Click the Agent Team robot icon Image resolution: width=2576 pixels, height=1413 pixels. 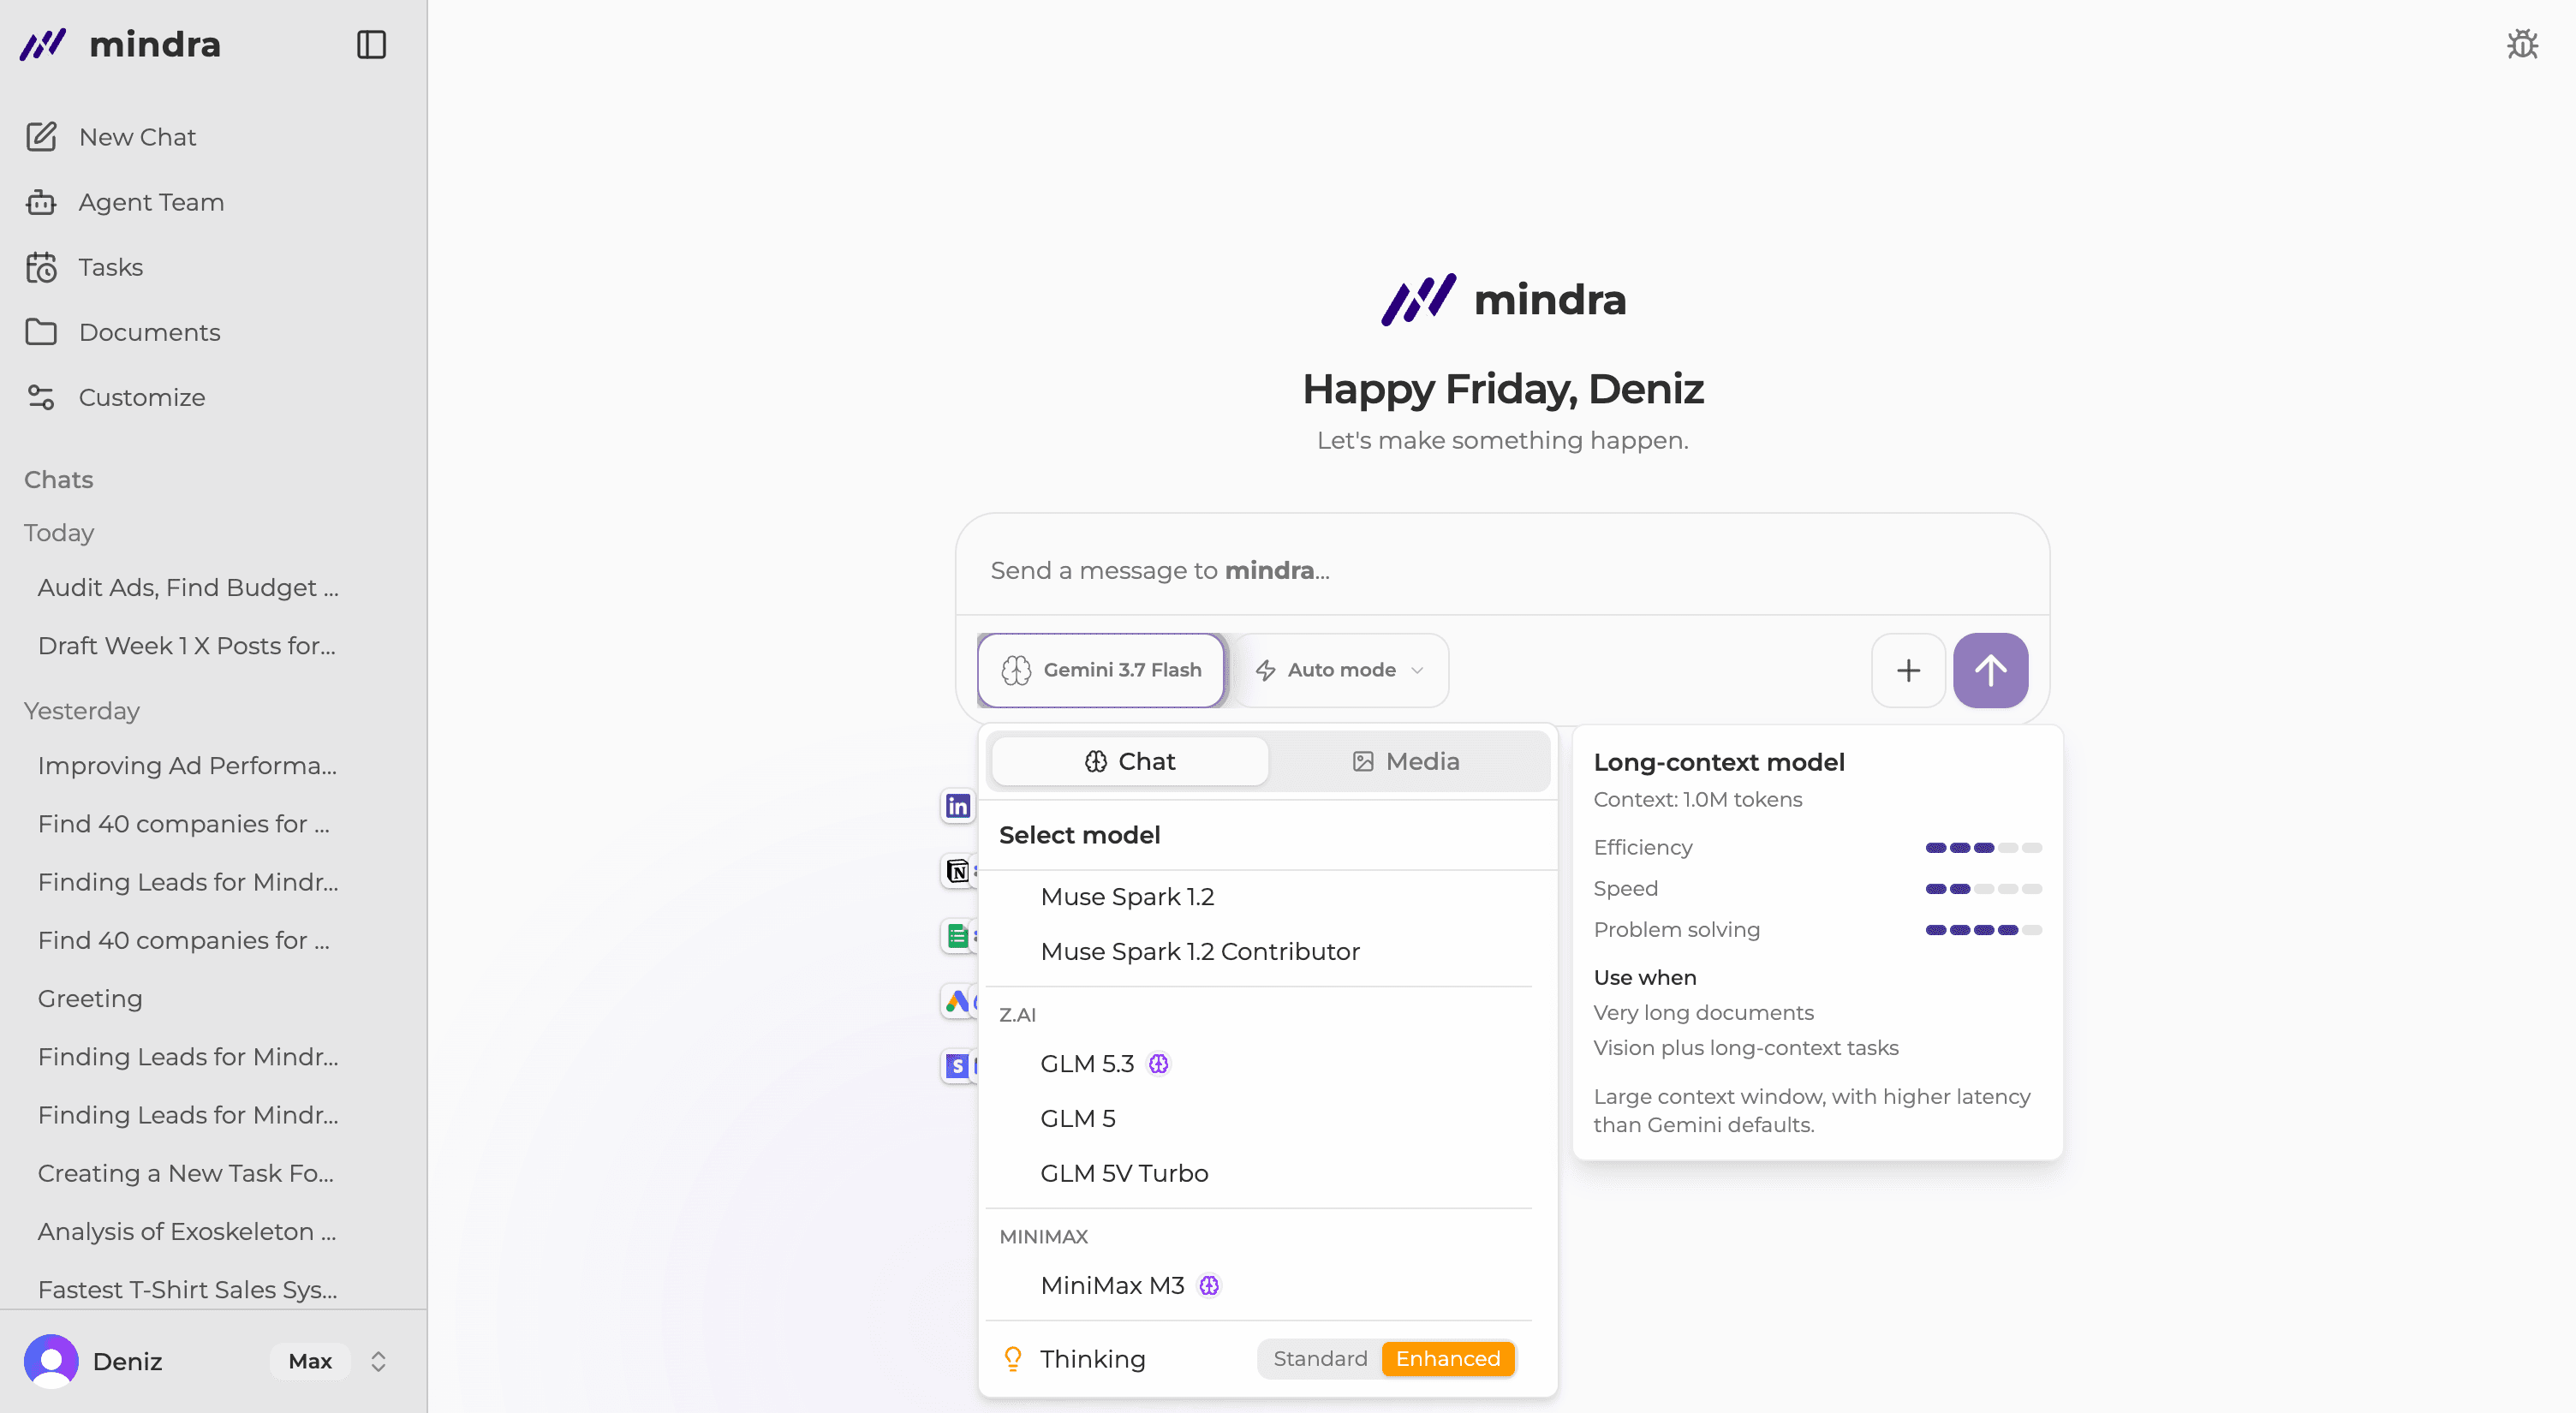(41, 202)
